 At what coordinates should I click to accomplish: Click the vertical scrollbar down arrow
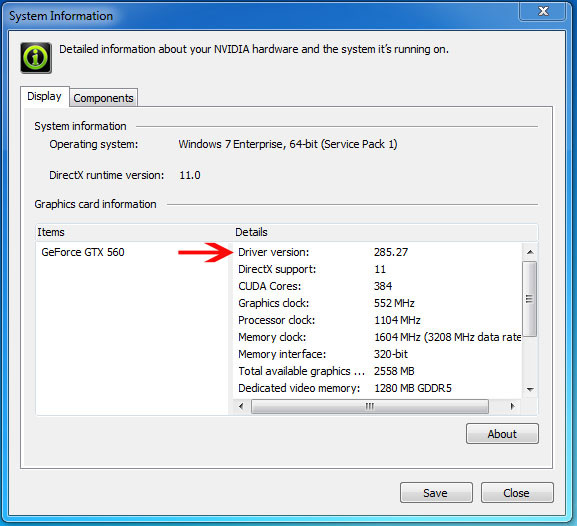point(530,389)
